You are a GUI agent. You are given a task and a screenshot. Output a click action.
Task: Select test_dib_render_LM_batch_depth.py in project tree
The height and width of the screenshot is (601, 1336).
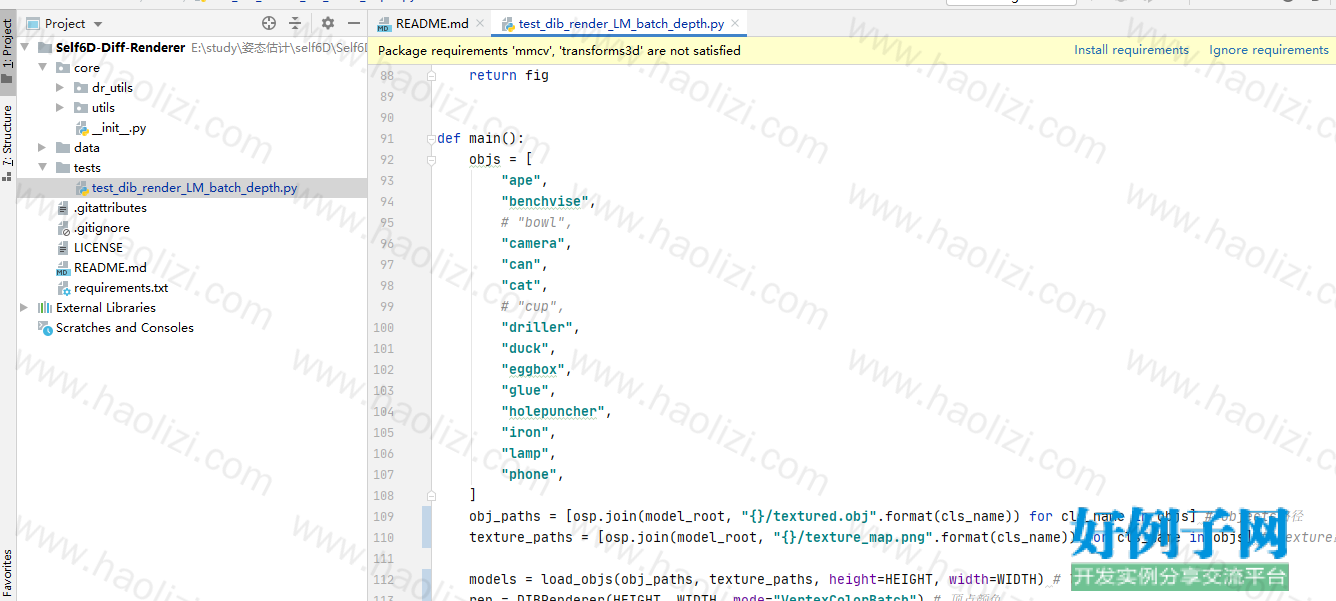[x=192, y=188]
